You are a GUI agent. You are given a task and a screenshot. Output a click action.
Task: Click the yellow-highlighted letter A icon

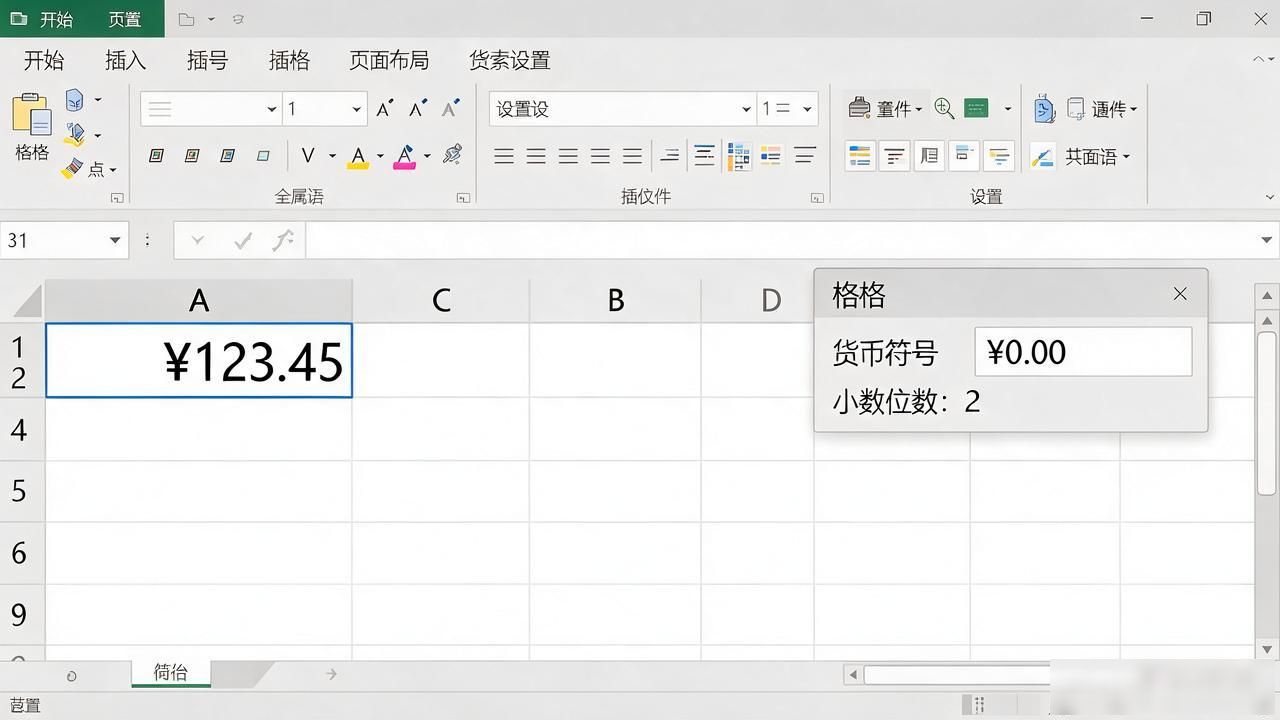(x=358, y=156)
